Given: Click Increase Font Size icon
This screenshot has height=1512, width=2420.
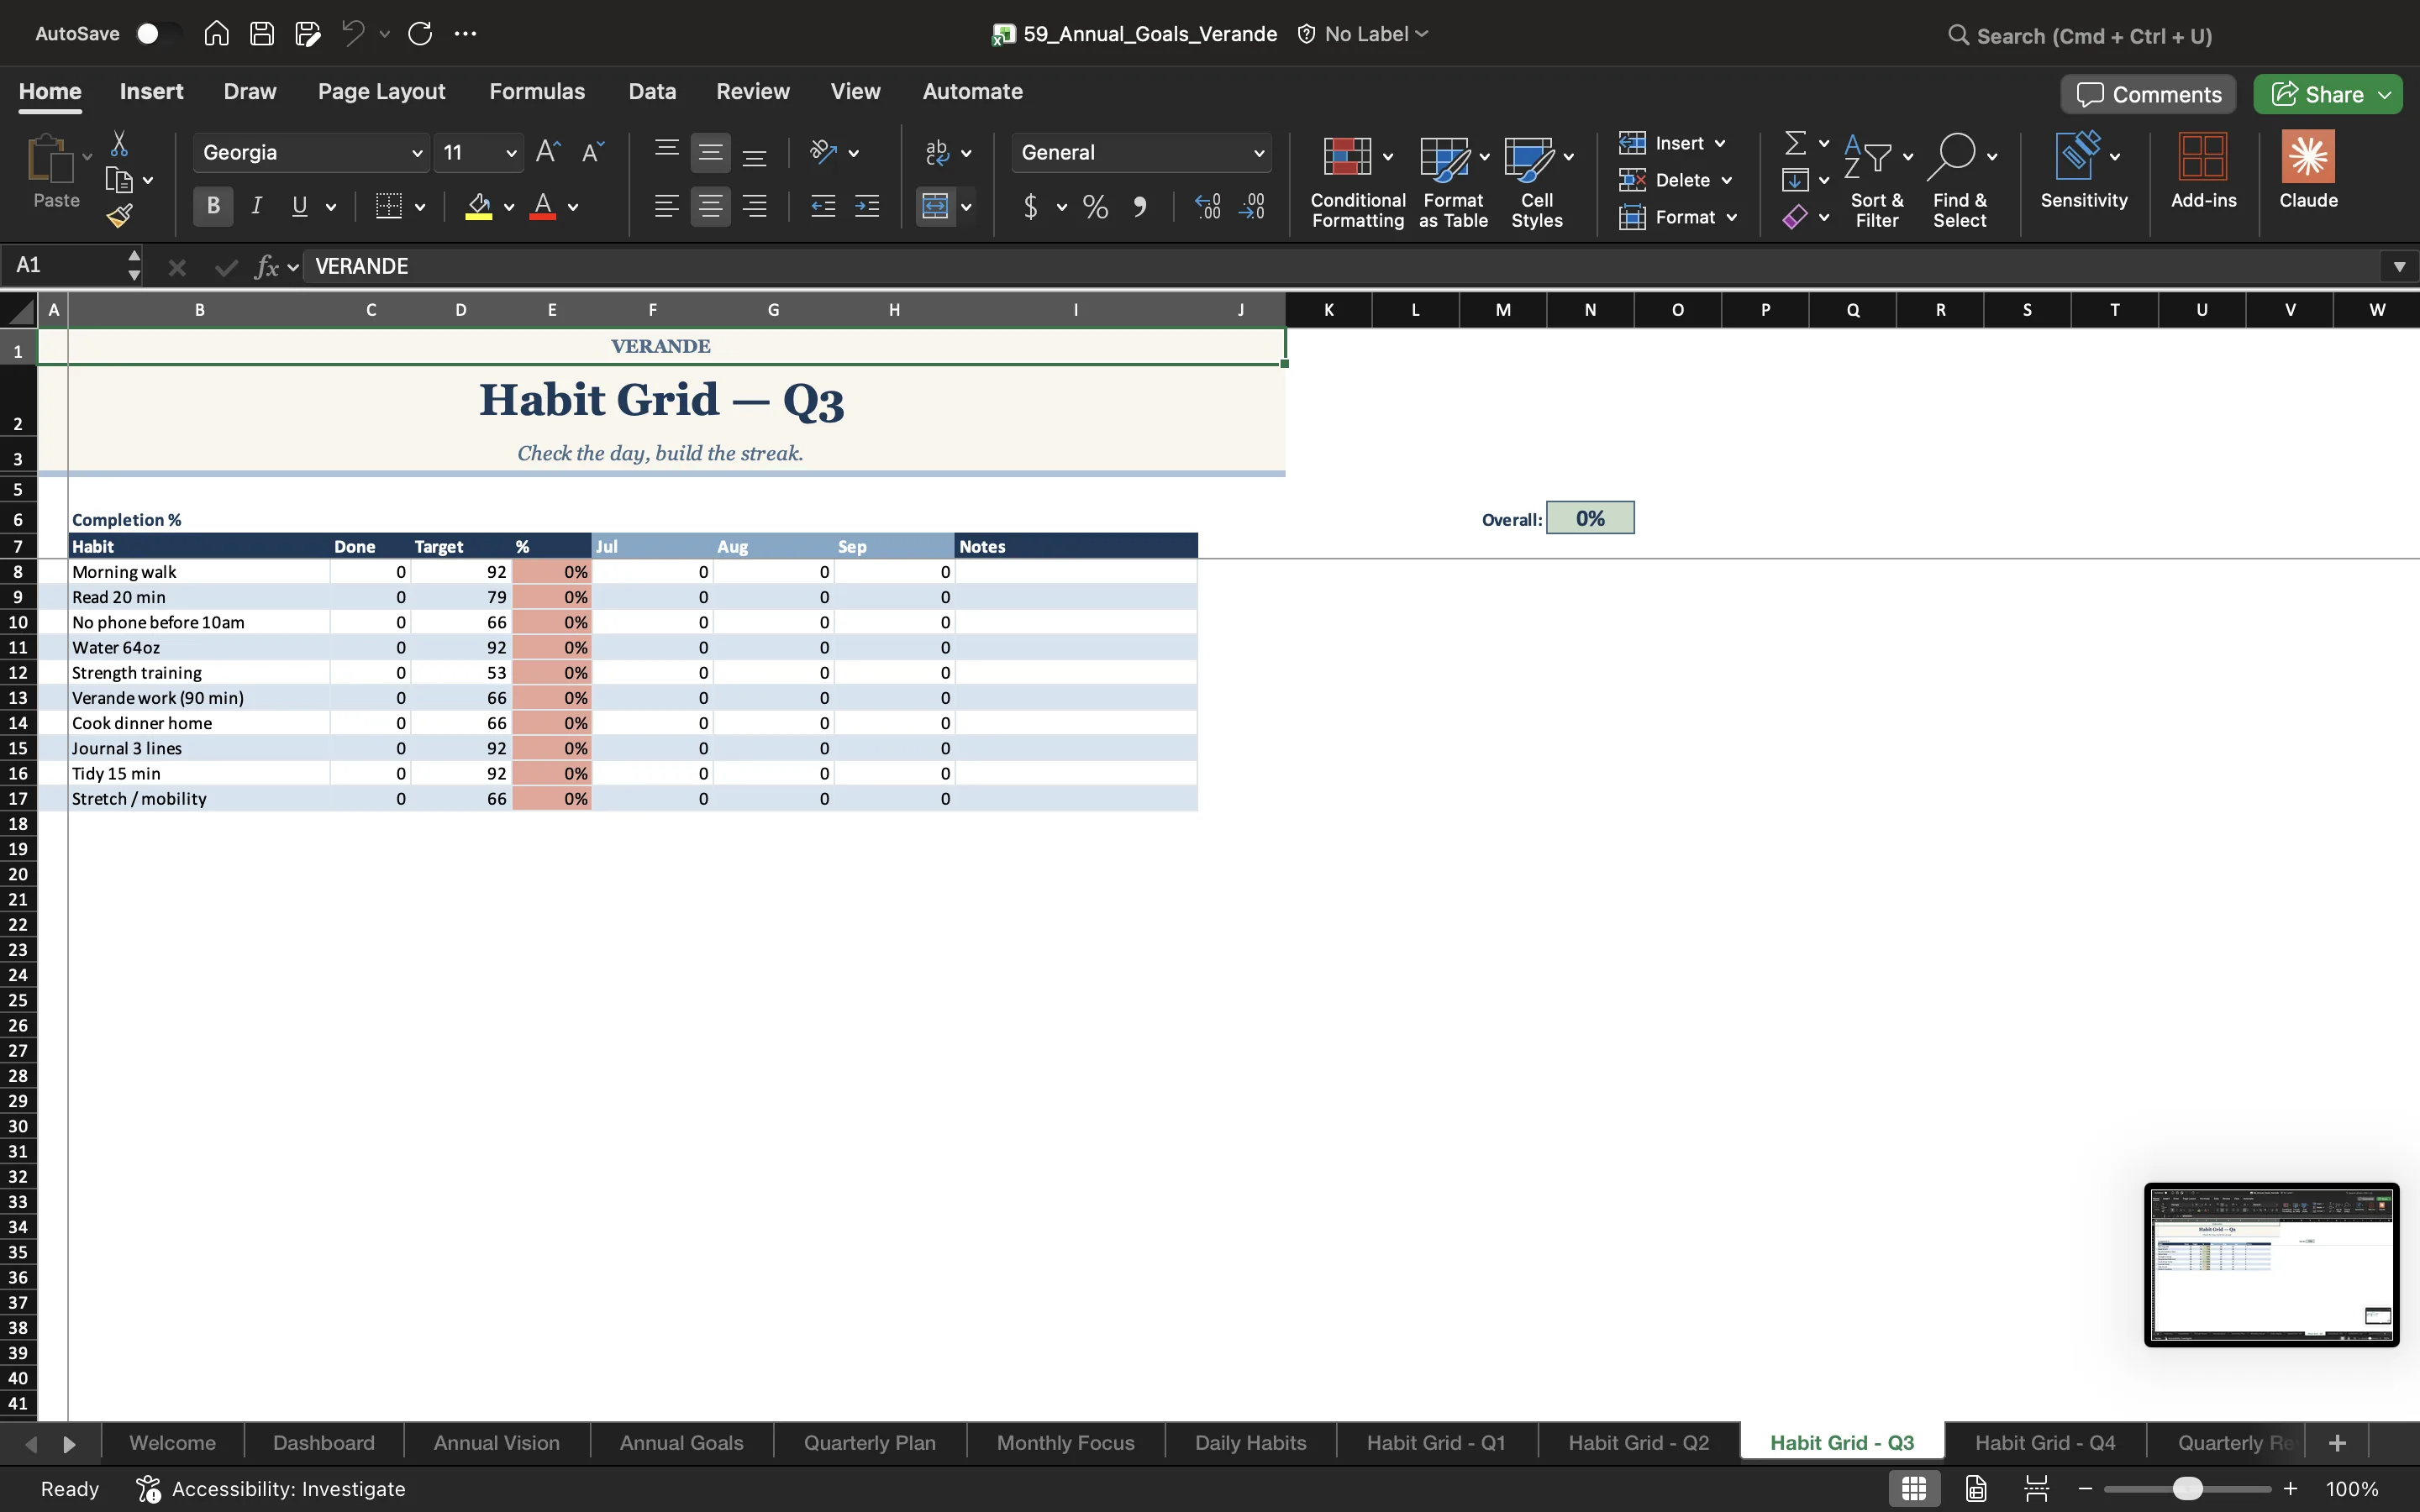Looking at the screenshot, I should [x=547, y=152].
